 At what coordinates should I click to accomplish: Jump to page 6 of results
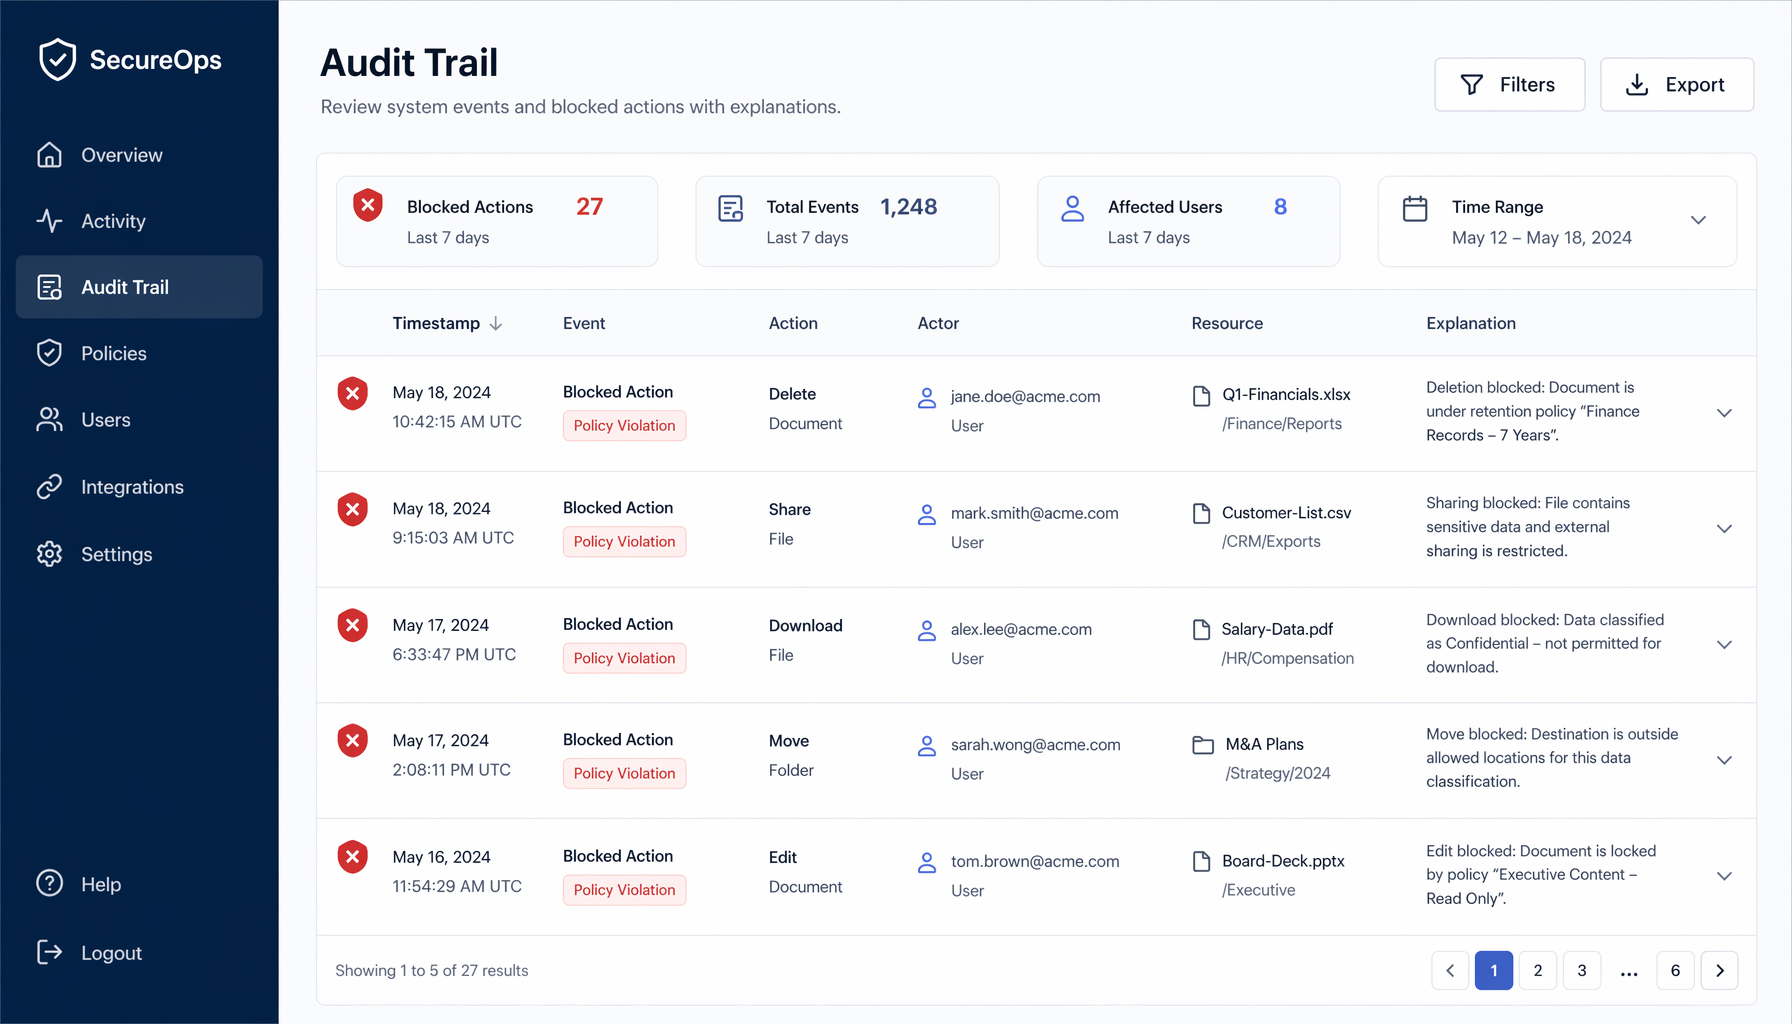(1676, 970)
